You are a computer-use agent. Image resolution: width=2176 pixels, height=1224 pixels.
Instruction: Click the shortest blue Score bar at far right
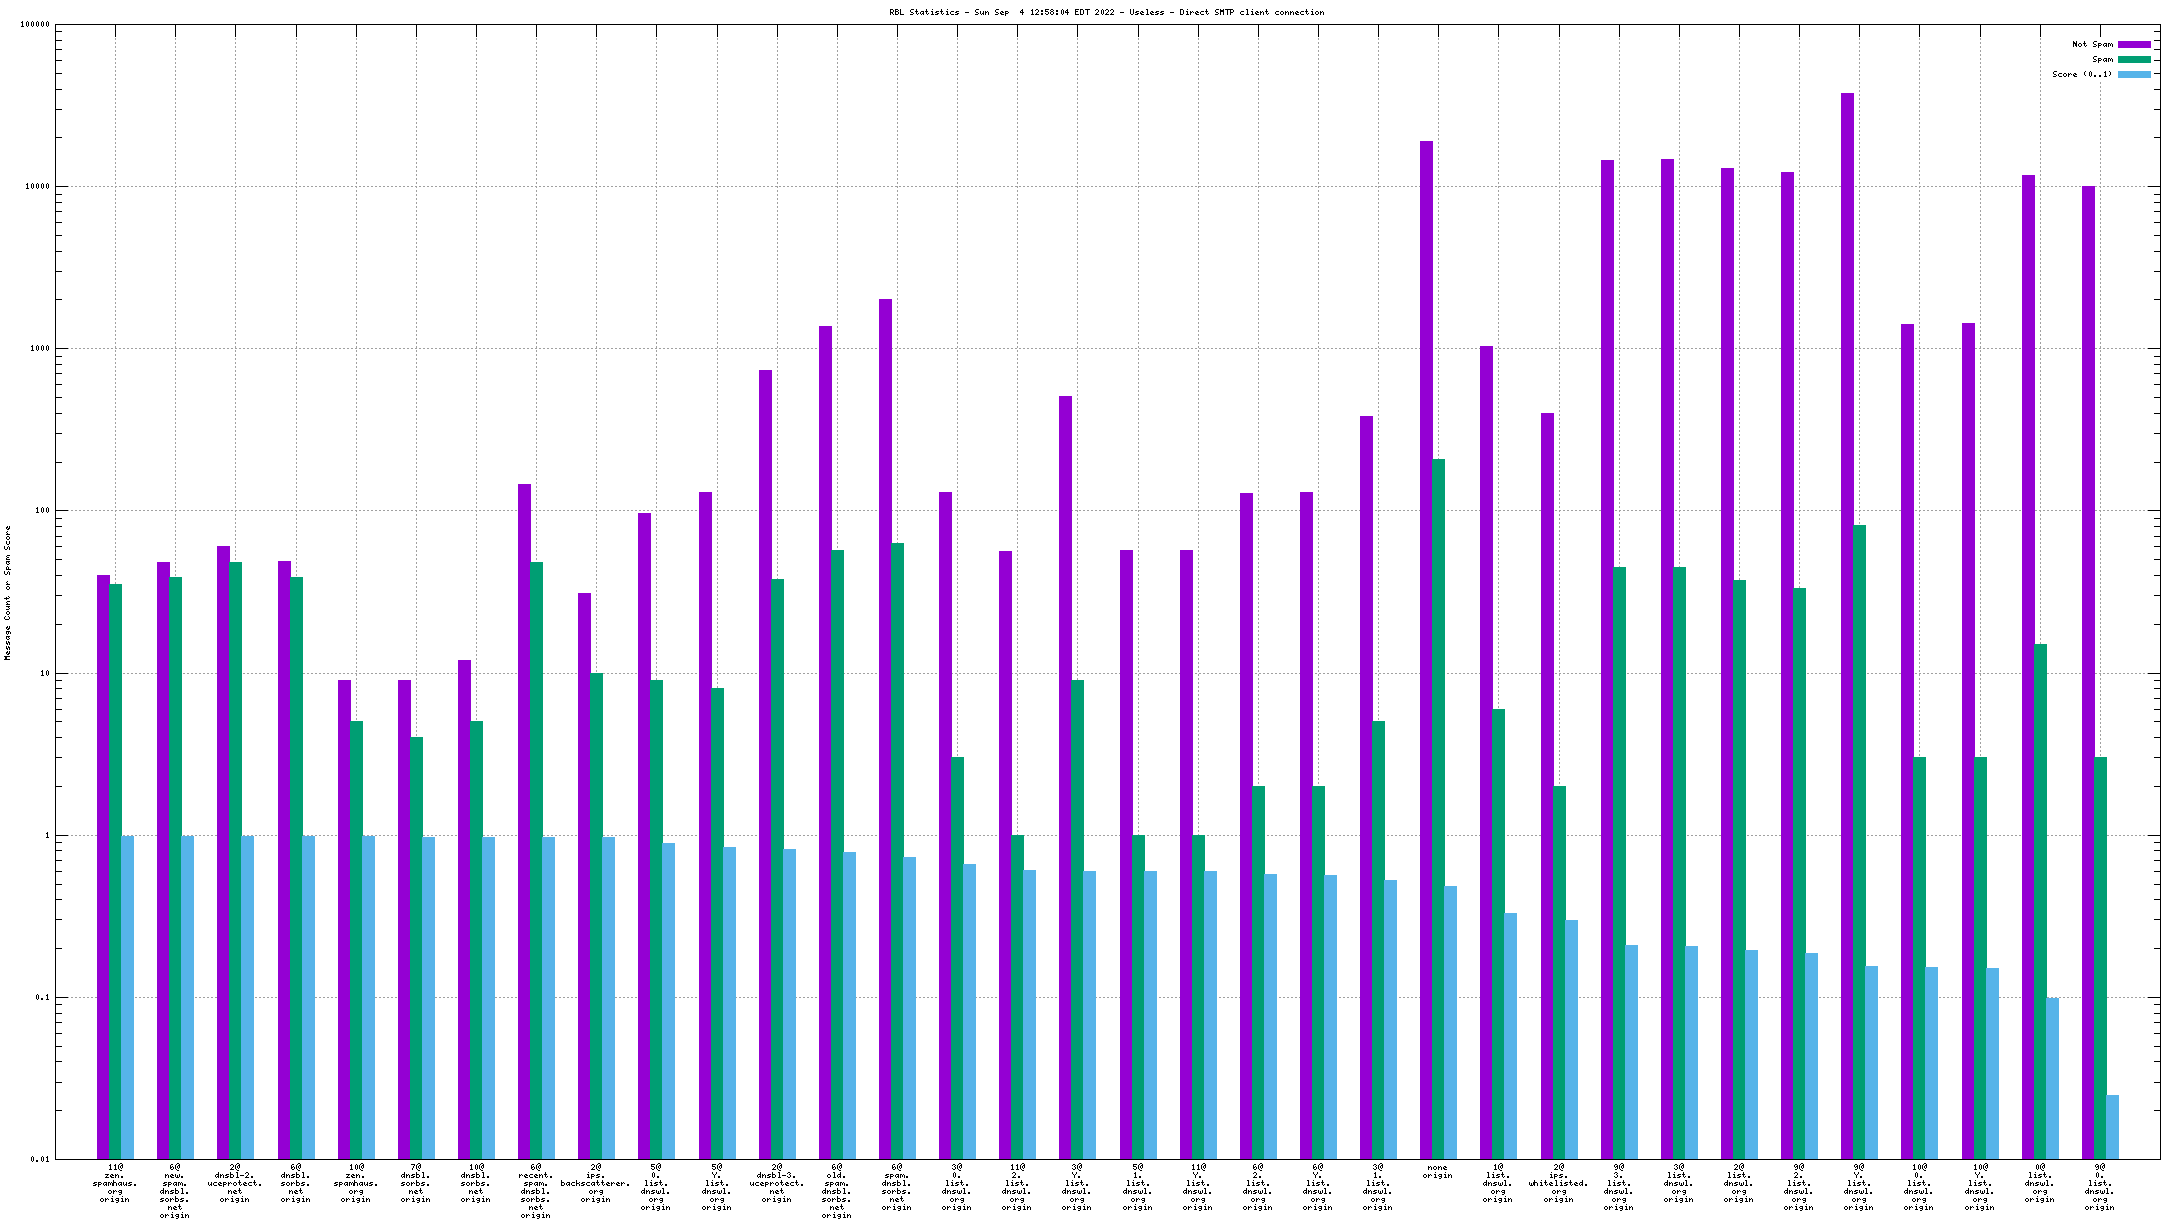pyautogui.click(x=2112, y=1127)
